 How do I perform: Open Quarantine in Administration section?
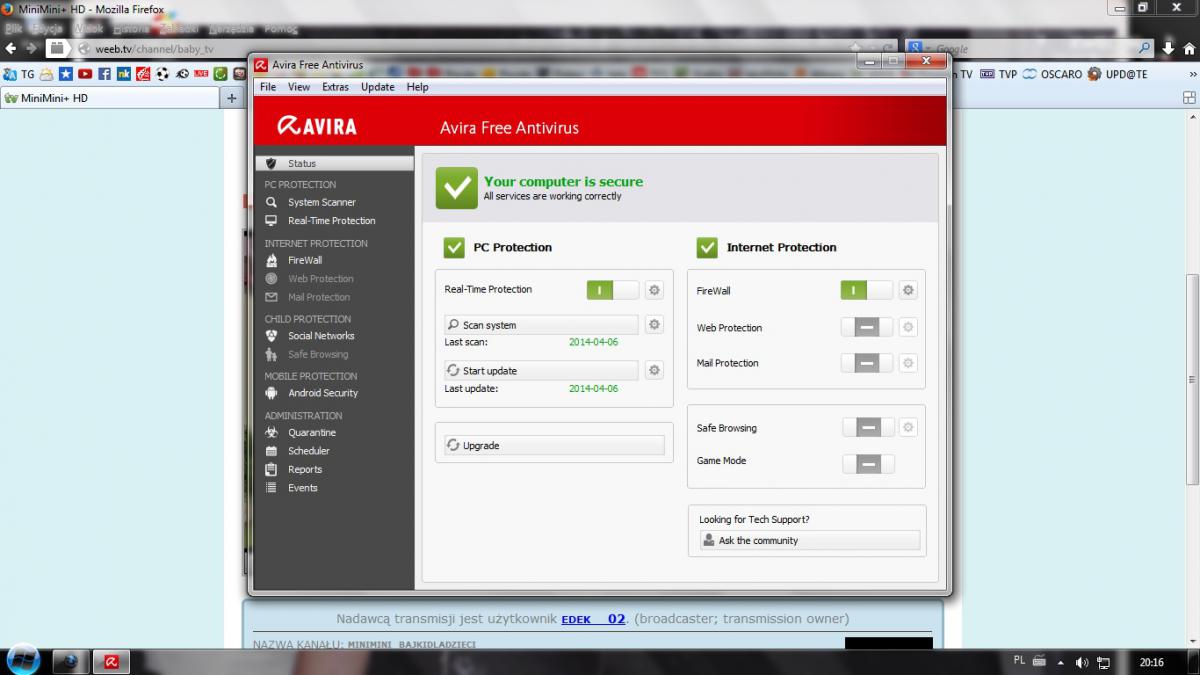312,433
